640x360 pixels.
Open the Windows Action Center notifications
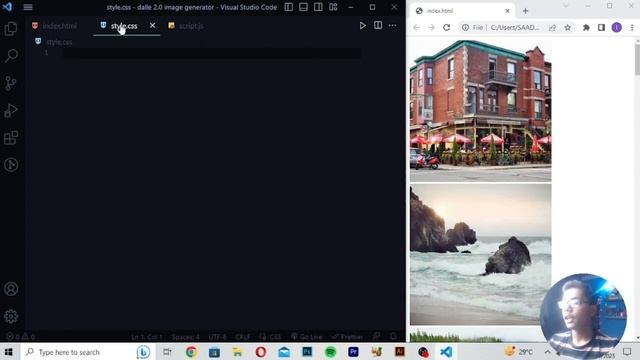(x=627, y=352)
